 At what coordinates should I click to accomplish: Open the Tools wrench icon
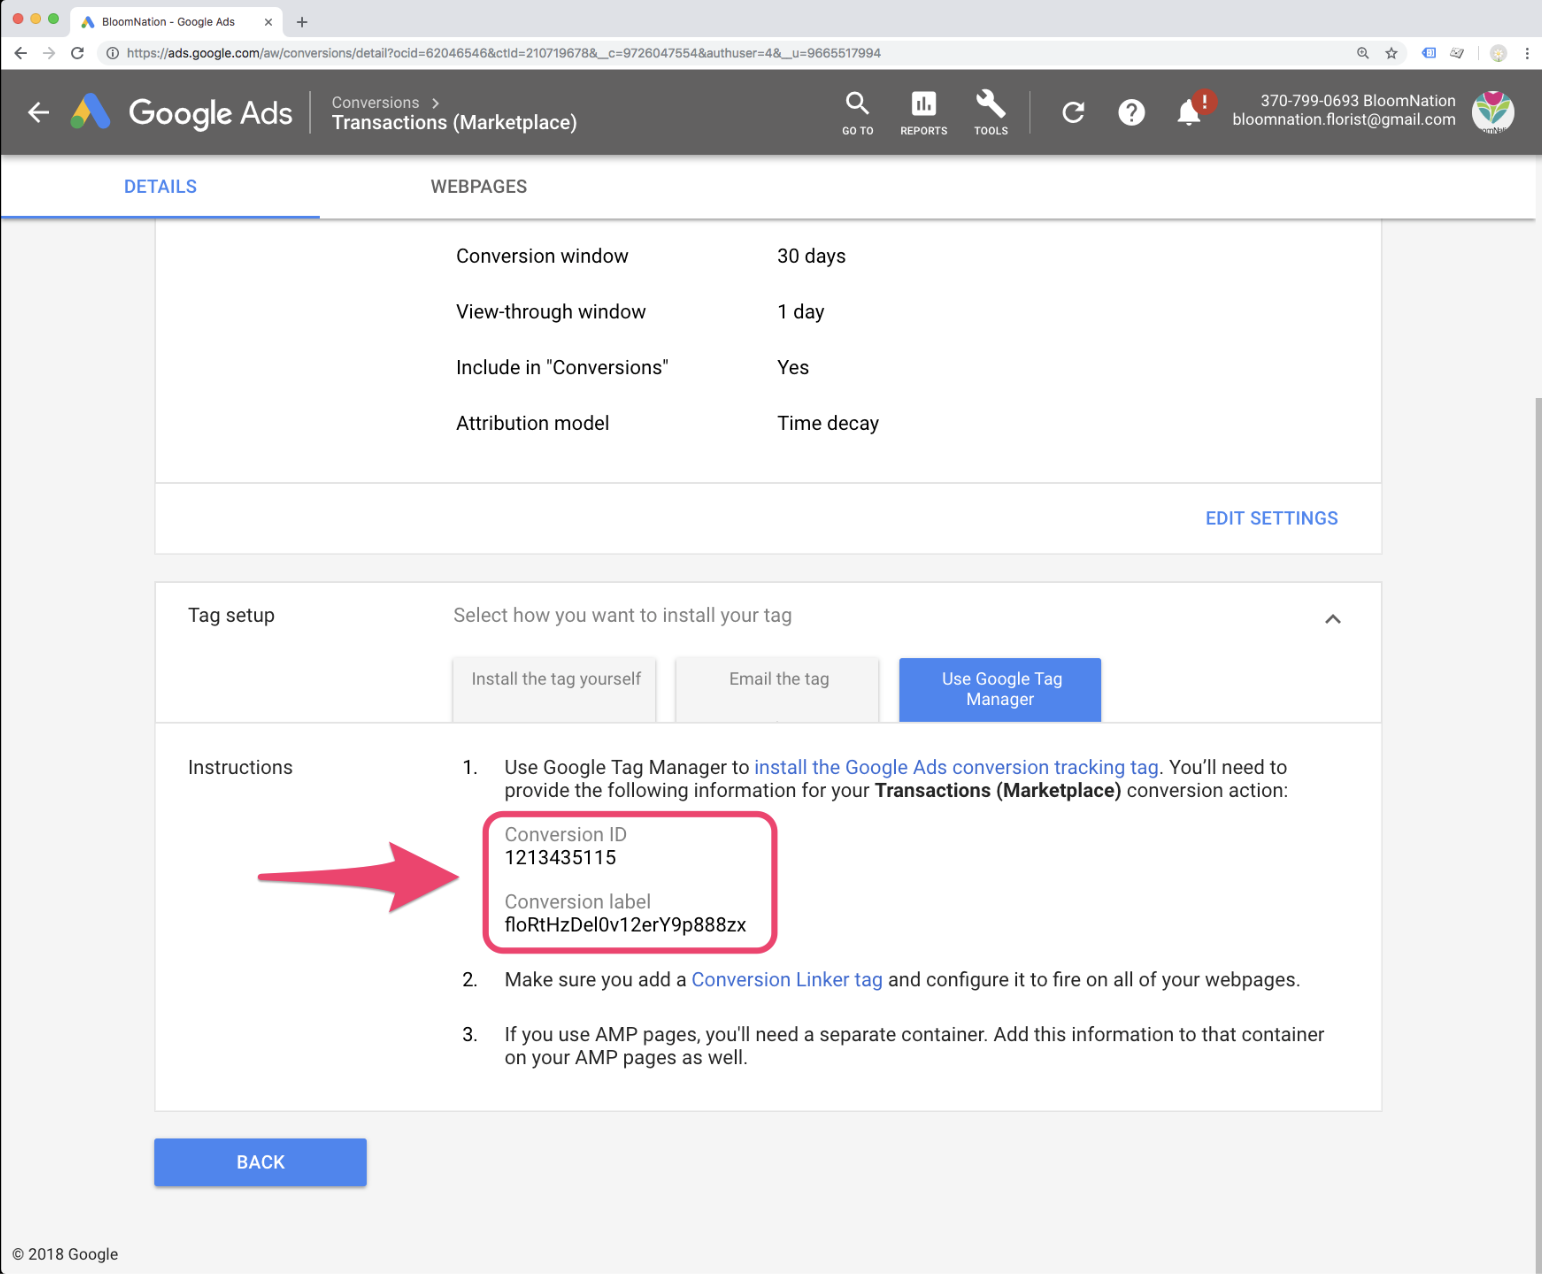click(991, 112)
